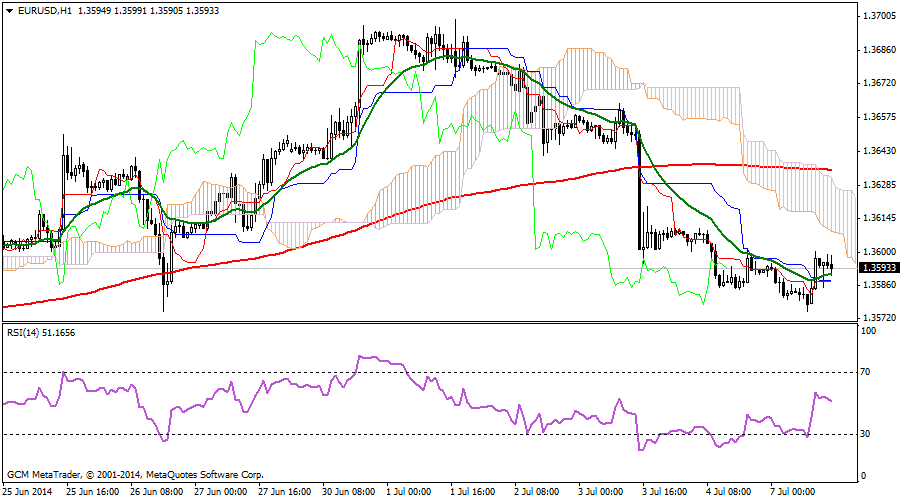Image resolution: width=900 pixels, height=500 pixels.
Task: Click the 1.37005 price axis label
Action: pyautogui.click(x=879, y=16)
